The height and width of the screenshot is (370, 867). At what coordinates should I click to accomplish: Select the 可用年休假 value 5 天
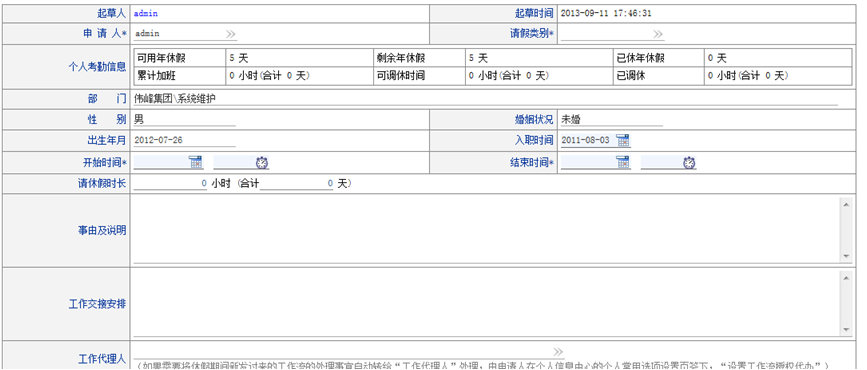(x=239, y=58)
